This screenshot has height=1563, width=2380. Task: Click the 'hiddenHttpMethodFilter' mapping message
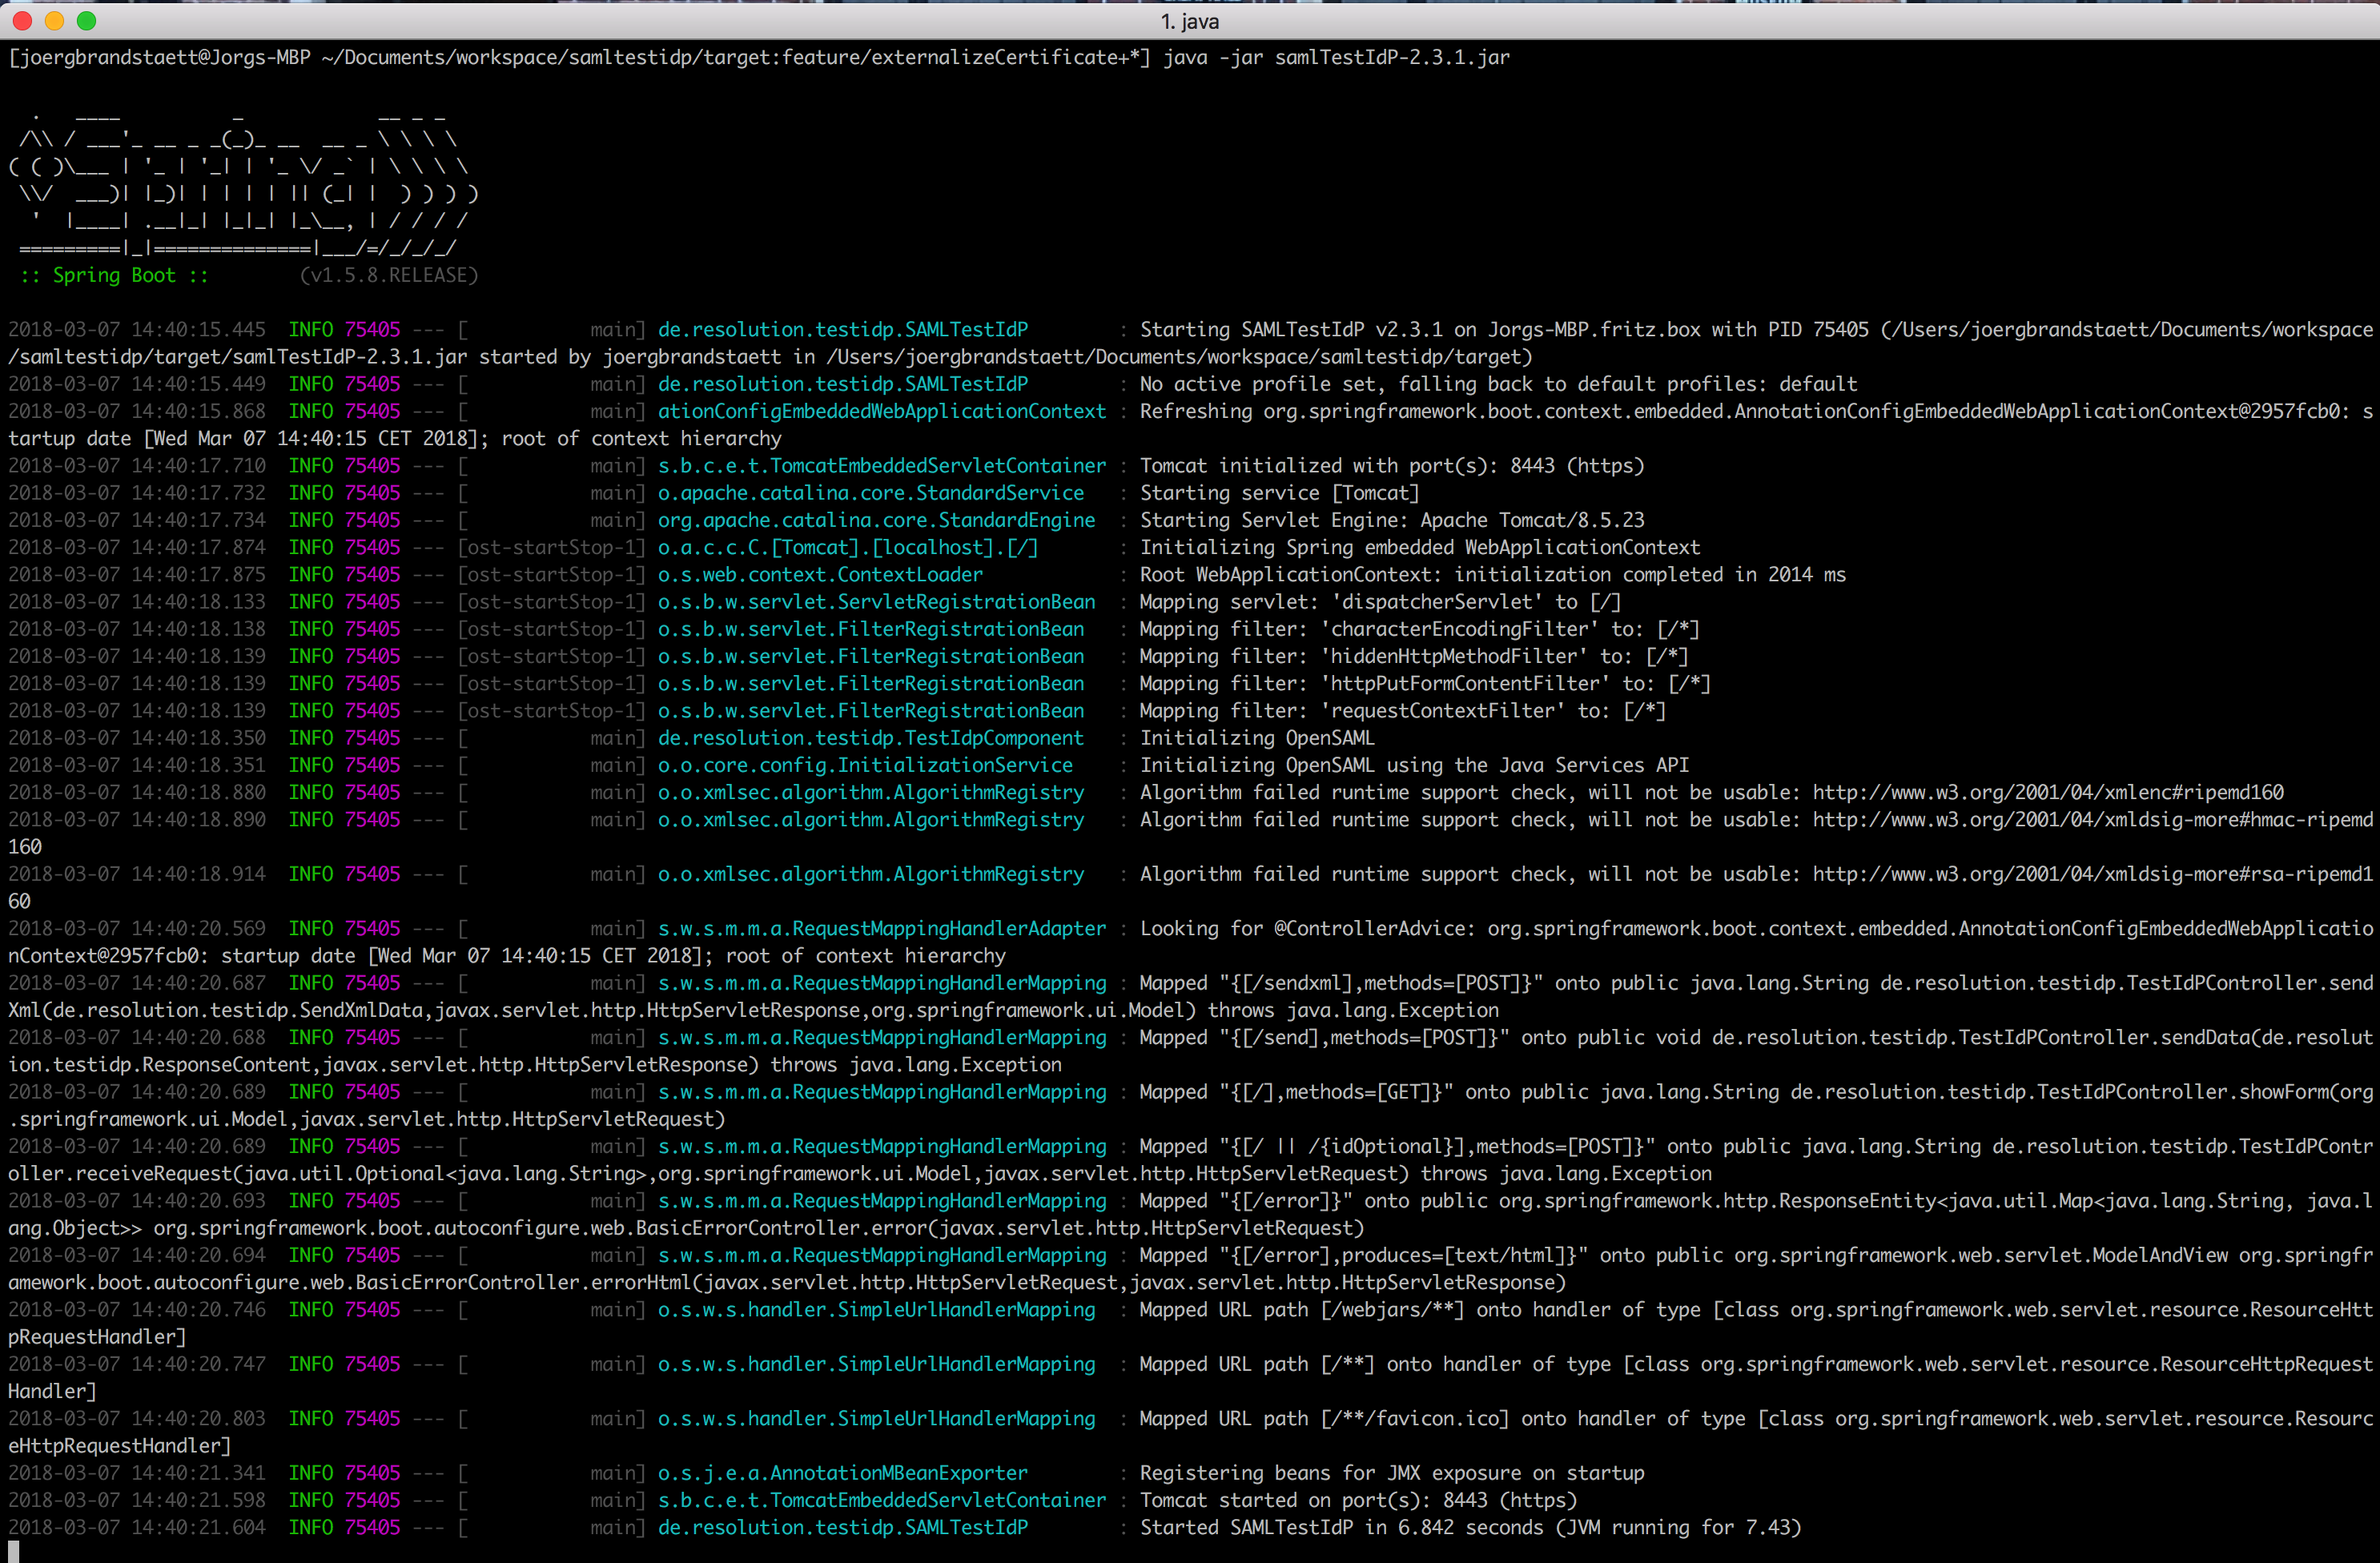(1414, 656)
